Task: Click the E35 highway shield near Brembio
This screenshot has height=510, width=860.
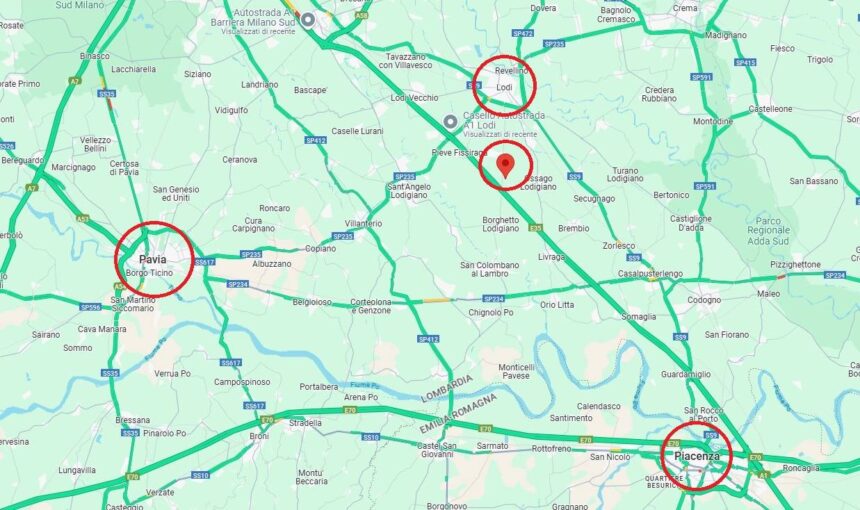Action: [535, 228]
